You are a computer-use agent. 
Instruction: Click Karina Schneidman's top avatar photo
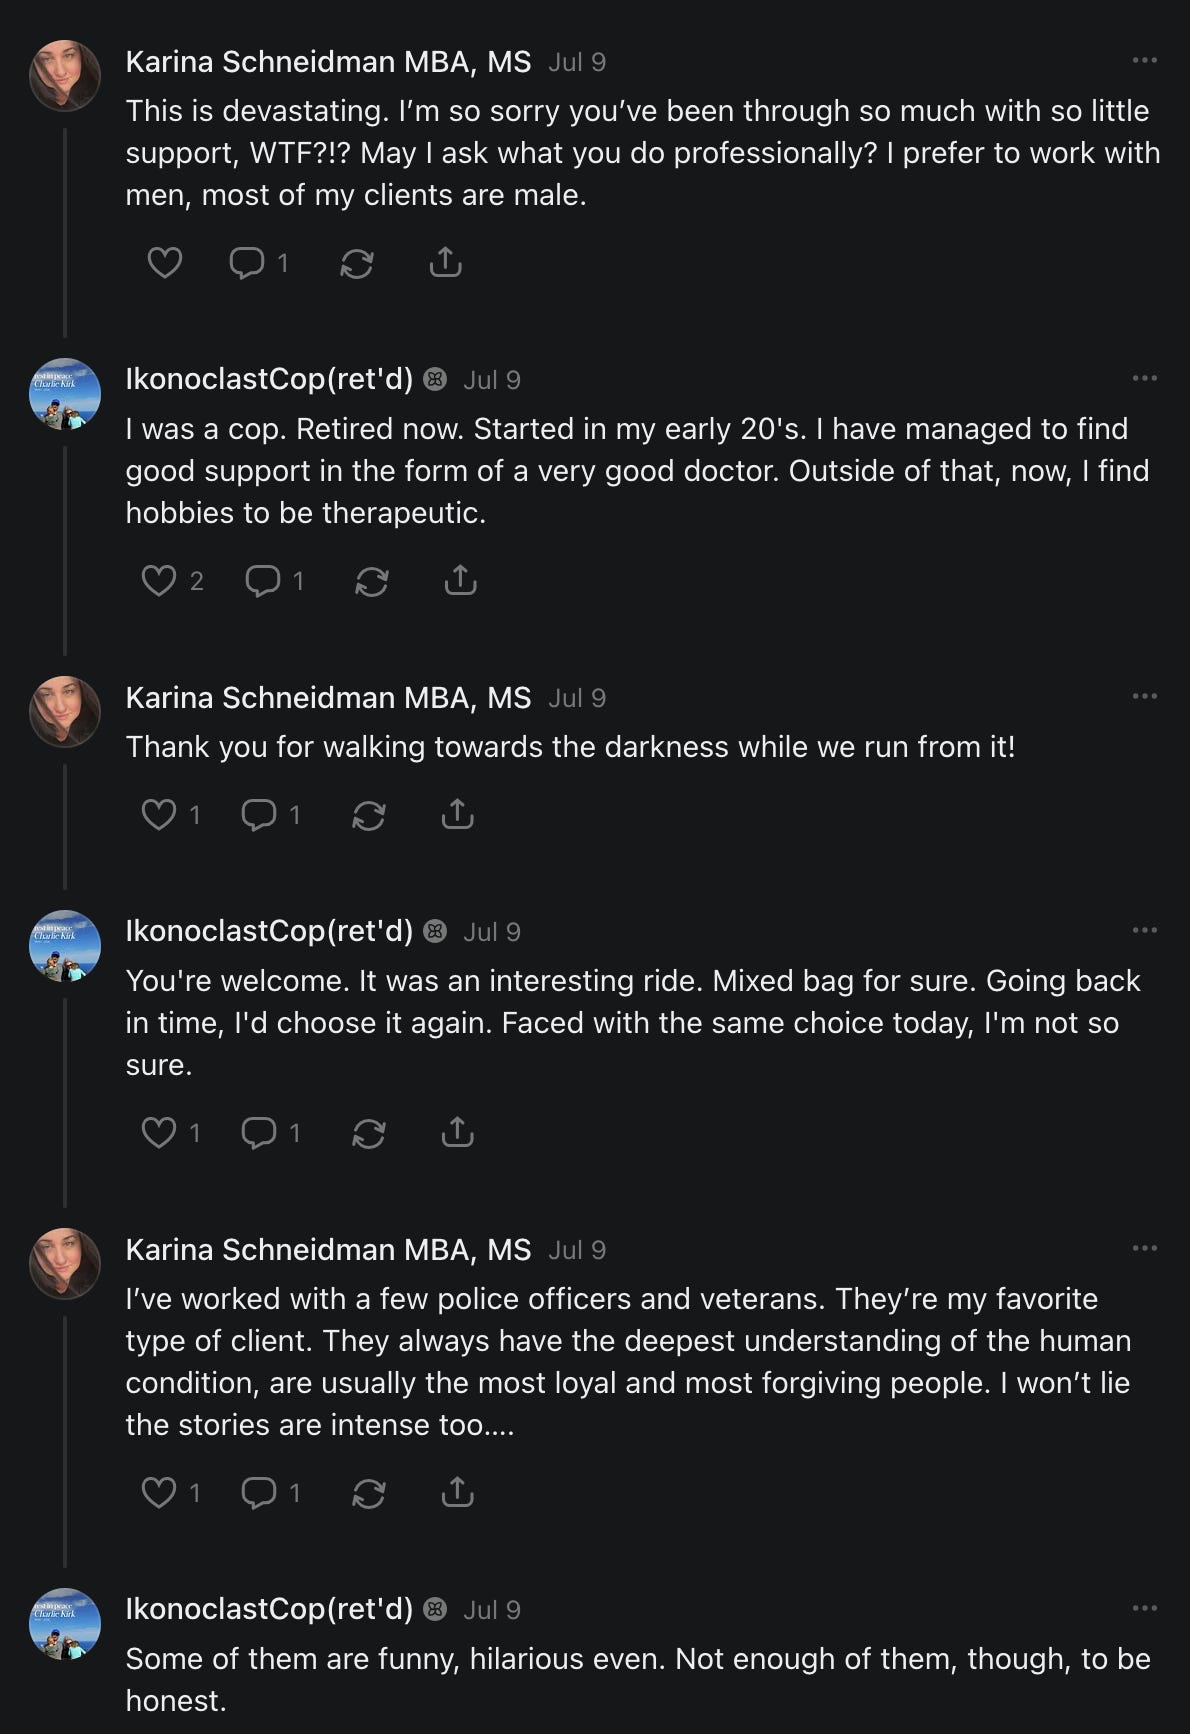[65, 75]
